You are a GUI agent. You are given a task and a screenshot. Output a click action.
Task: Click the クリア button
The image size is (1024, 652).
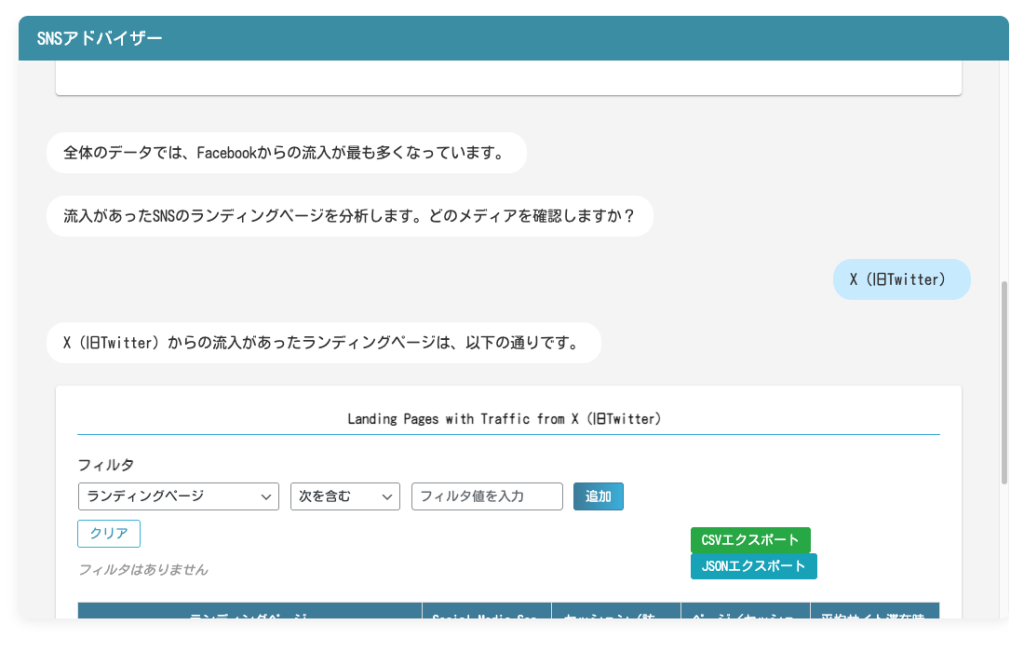108,534
